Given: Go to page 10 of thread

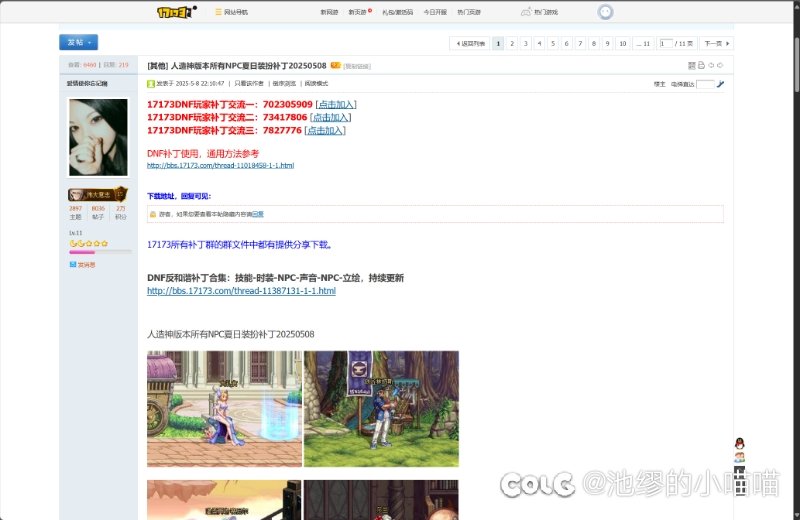Looking at the screenshot, I should (x=622, y=43).
